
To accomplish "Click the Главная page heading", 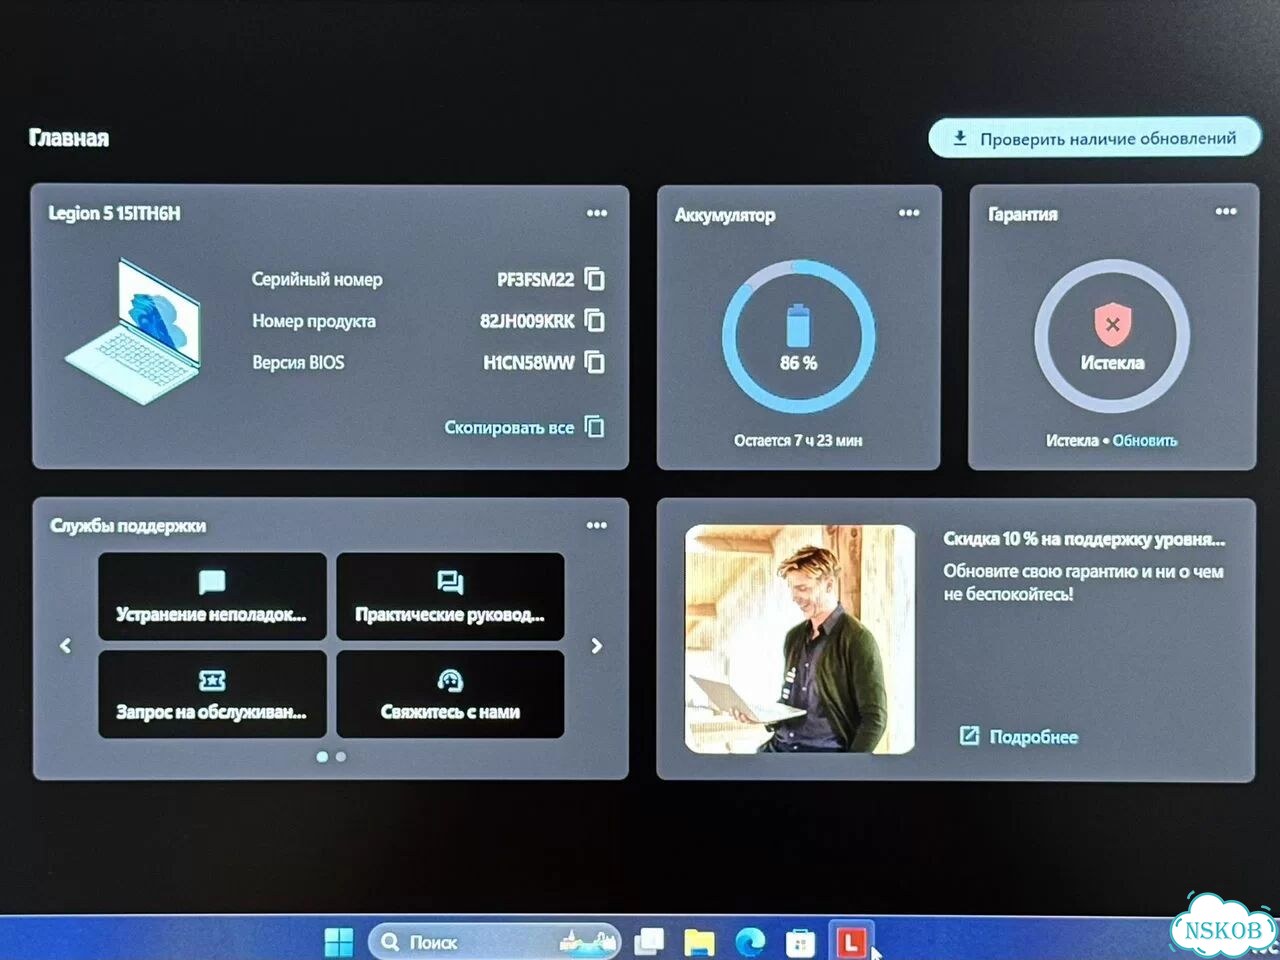I will pos(69,138).
